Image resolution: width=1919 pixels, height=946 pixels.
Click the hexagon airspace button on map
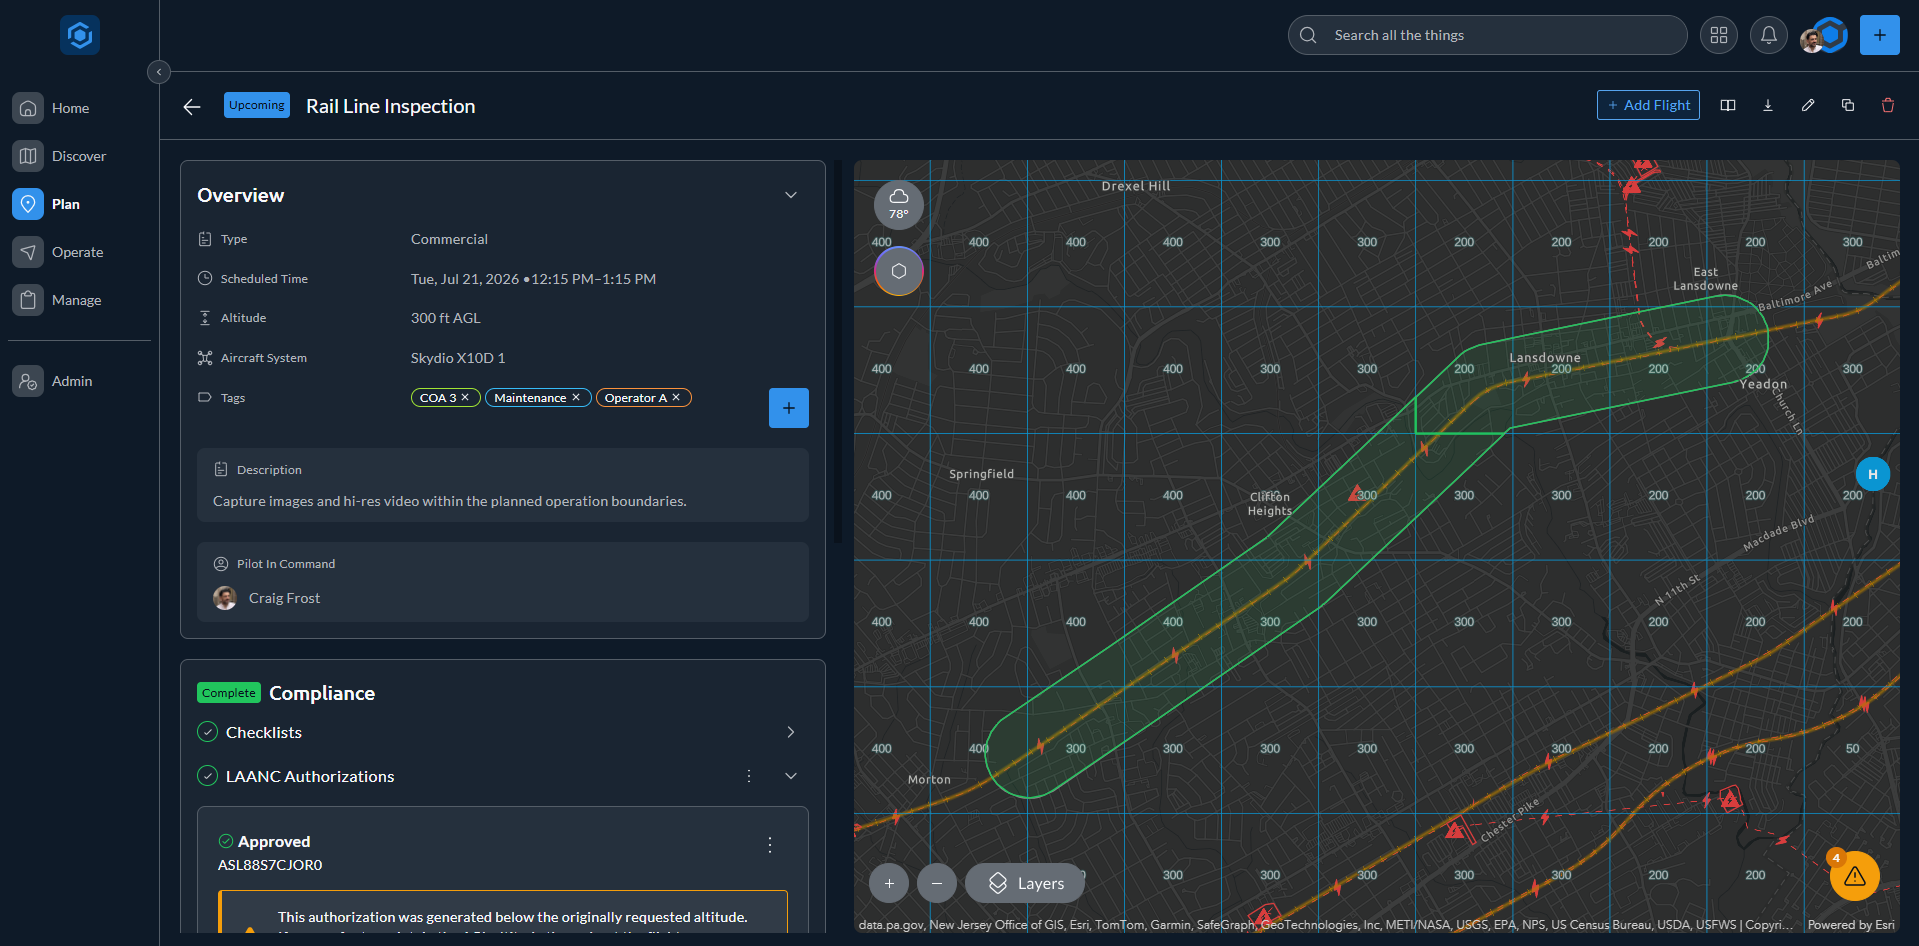899,271
